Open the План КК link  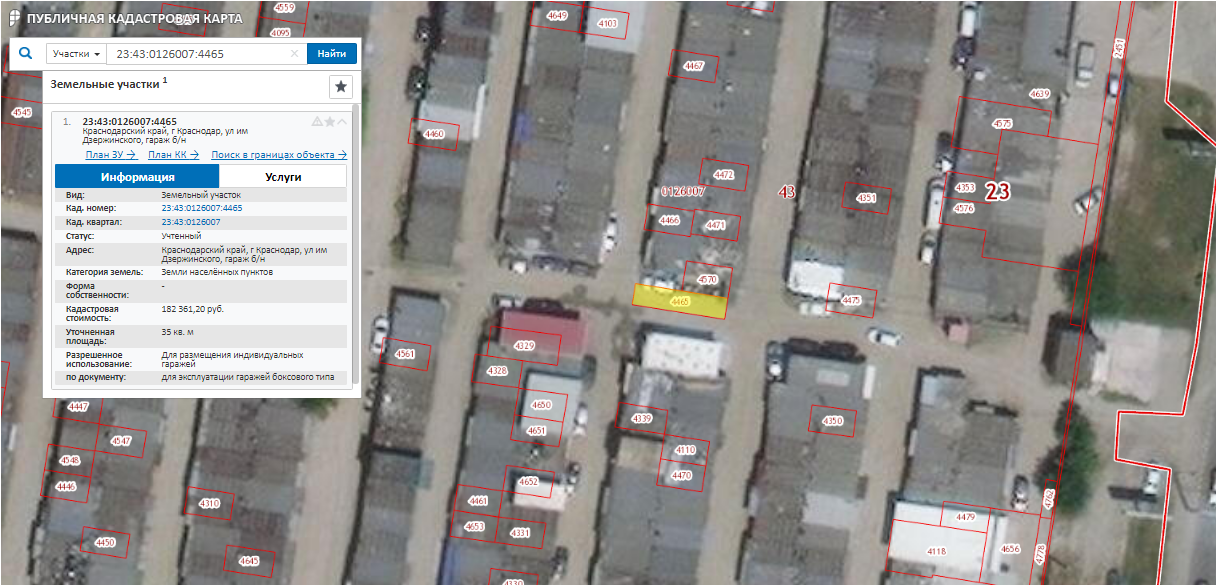click(x=174, y=155)
